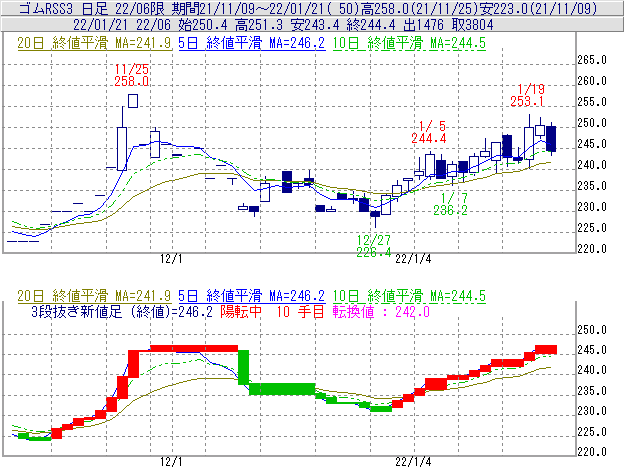Viewport: 624px width, 475px height.
Task: Click the 取3804 open interest value
Action: tap(472, 25)
